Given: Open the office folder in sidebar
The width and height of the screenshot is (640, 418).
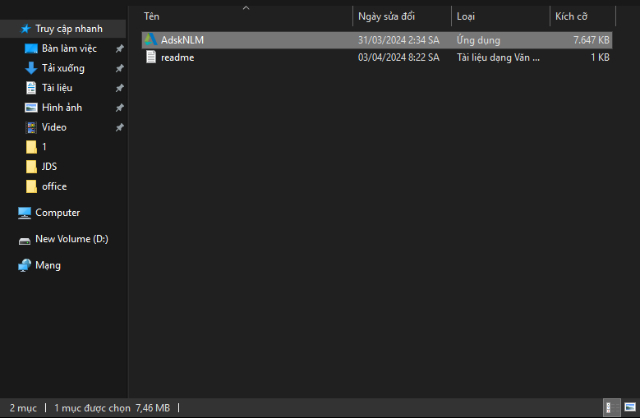Looking at the screenshot, I should (x=54, y=186).
